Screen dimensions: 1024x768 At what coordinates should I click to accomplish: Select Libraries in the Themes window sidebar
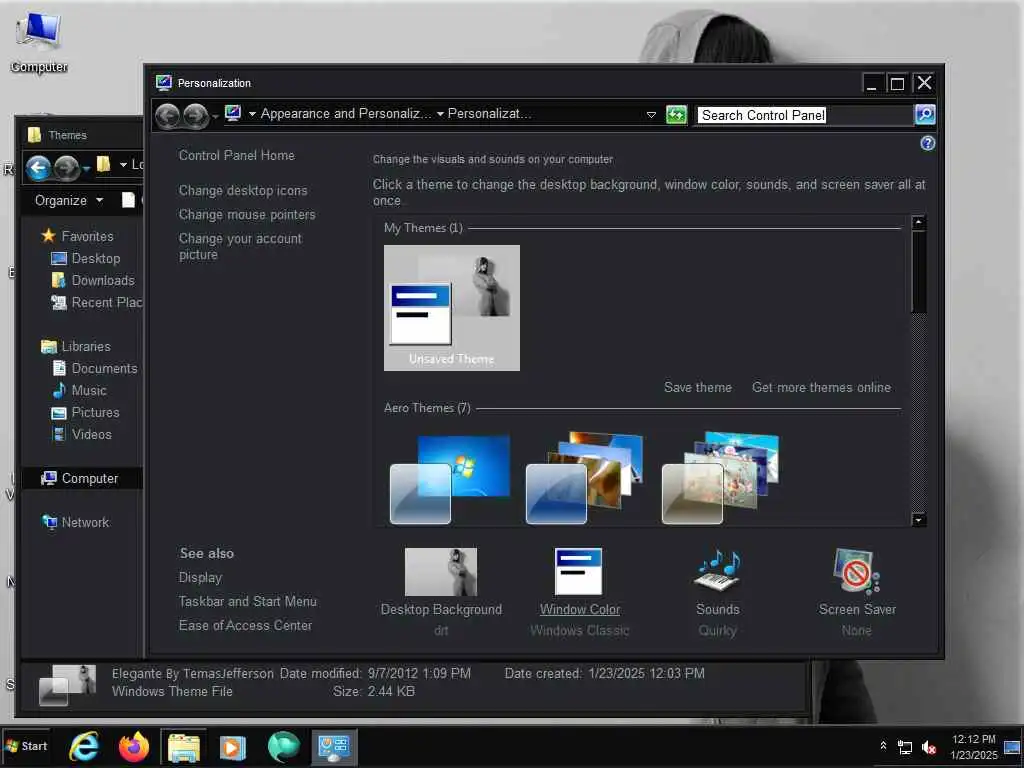(75, 346)
